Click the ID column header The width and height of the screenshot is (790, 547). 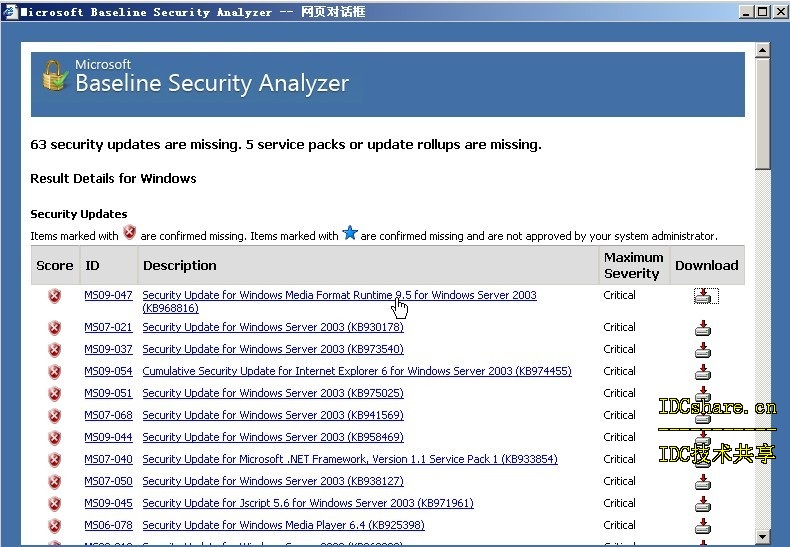(x=108, y=265)
